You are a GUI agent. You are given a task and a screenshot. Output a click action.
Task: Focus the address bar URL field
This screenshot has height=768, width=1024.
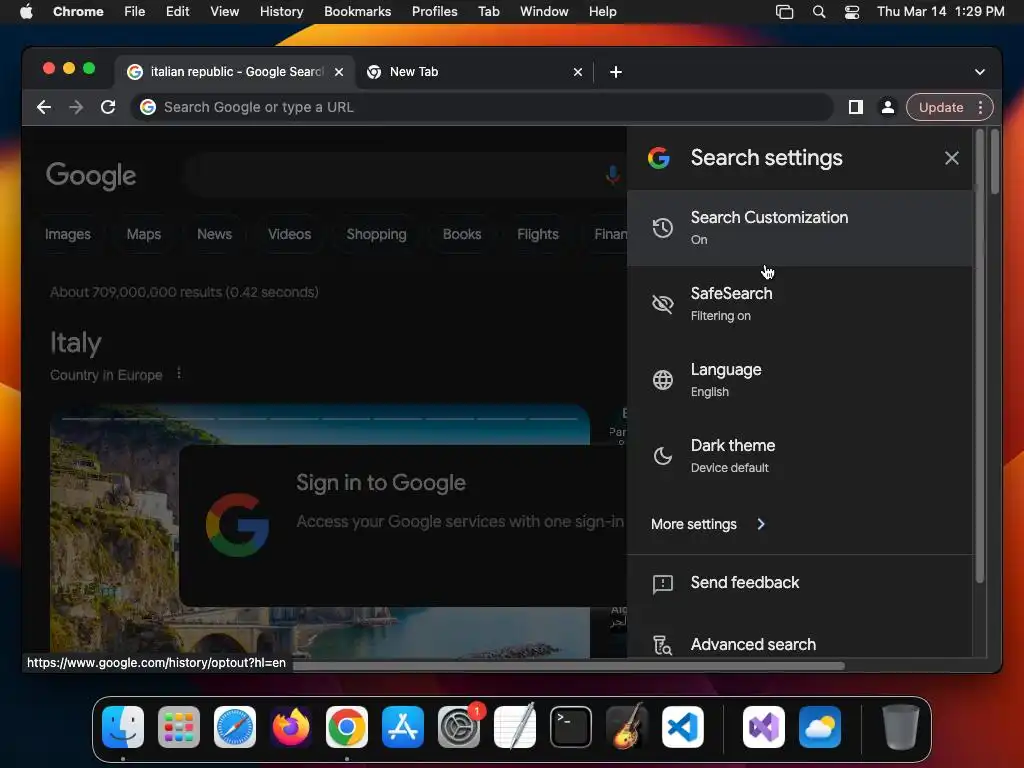pyautogui.click(x=483, y=107)
